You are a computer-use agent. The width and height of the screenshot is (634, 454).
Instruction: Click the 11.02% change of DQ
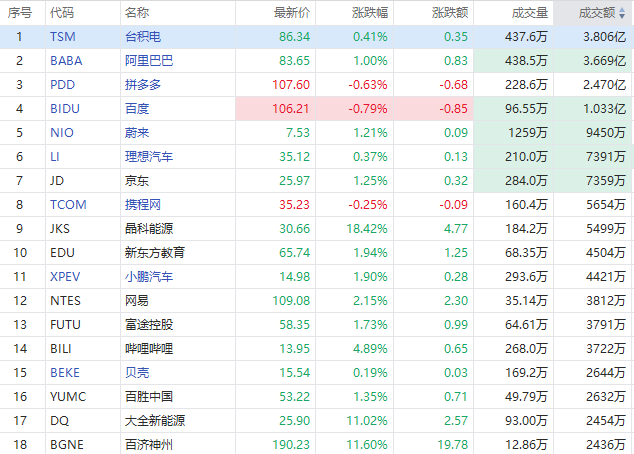(x=367, y=420)
